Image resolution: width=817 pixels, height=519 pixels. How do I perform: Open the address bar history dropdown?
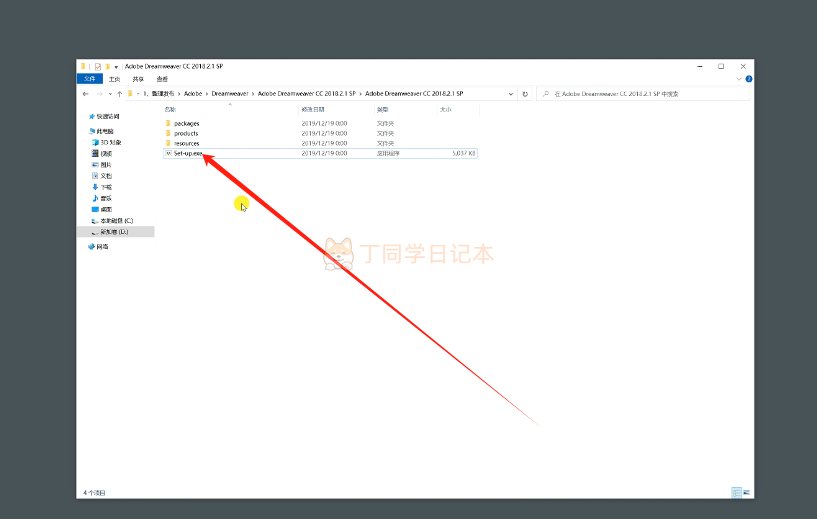[x=511, y=94]
